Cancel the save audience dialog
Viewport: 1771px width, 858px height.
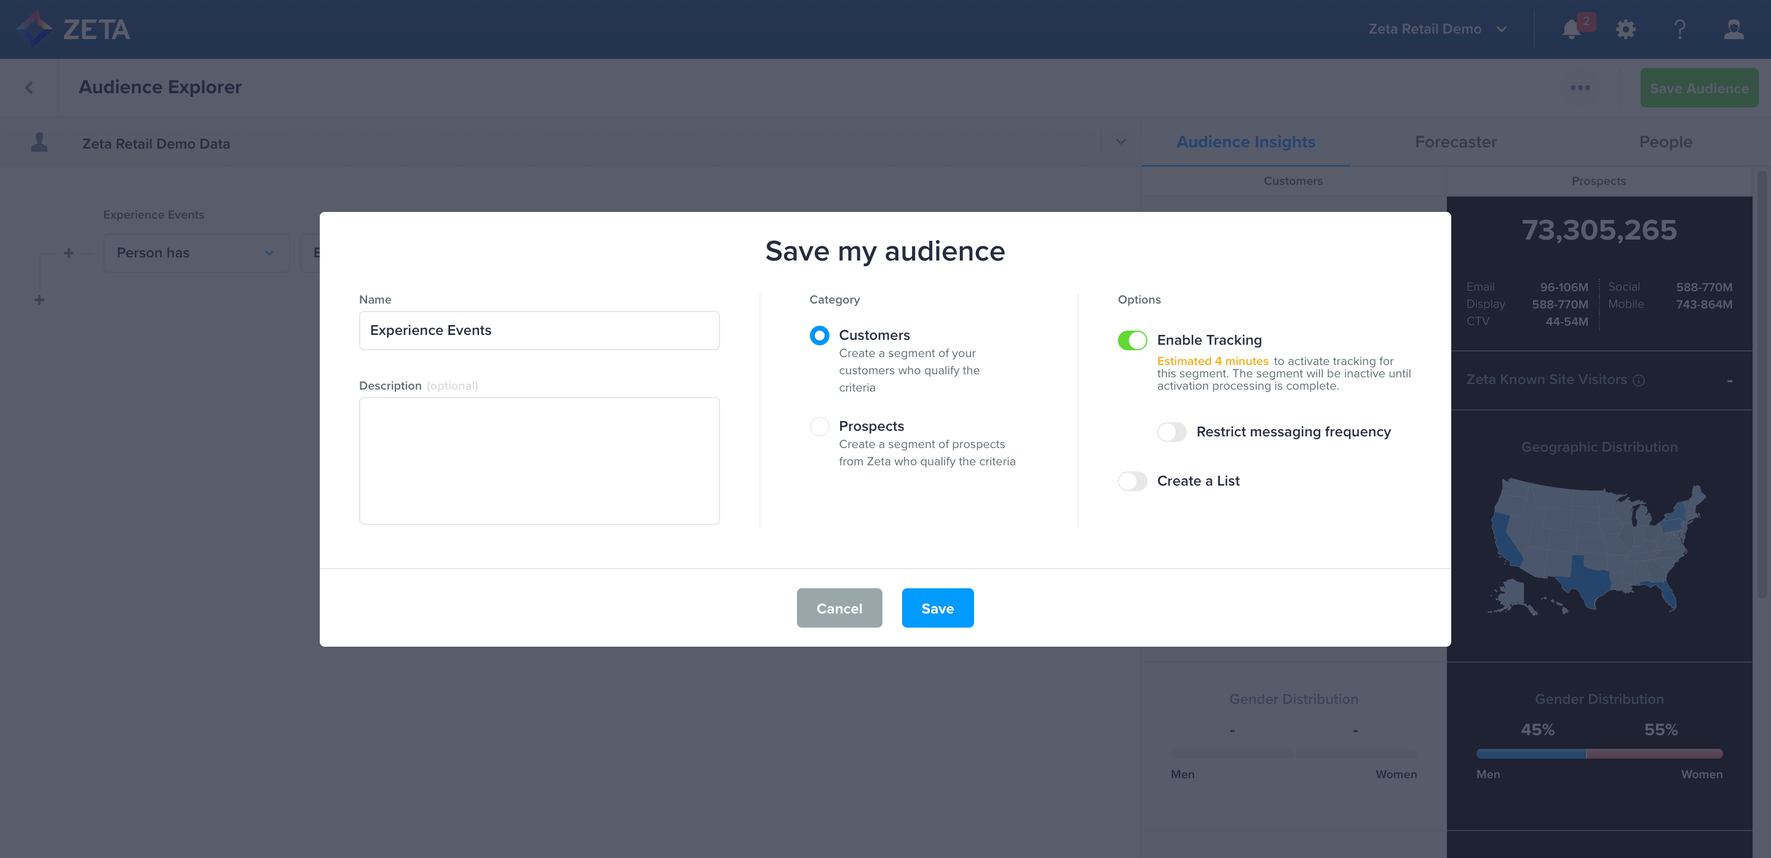tap(839, 608)
